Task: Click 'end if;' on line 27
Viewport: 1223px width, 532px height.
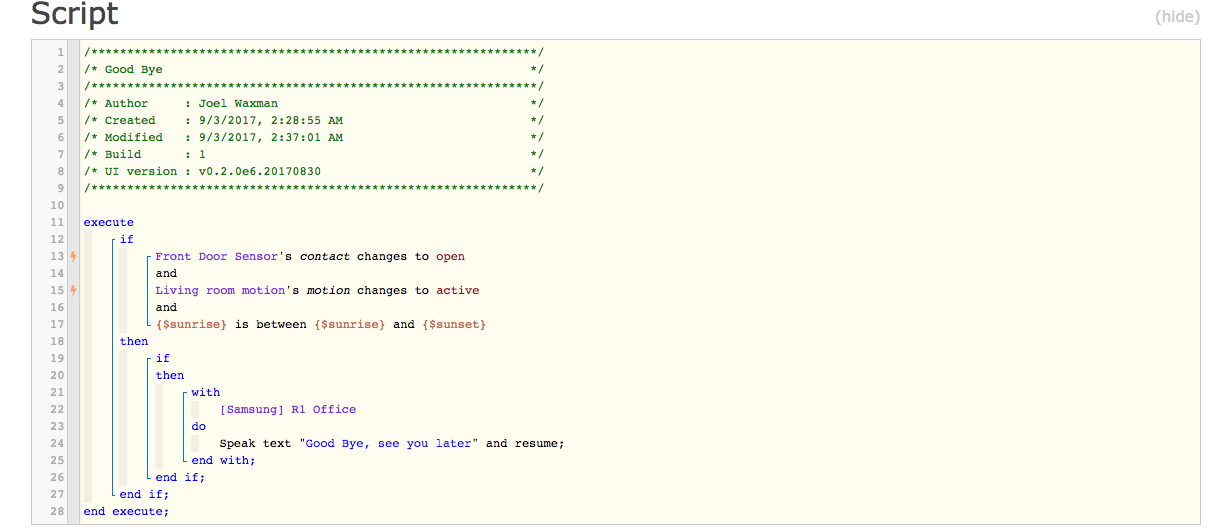Action: (144, 494)
